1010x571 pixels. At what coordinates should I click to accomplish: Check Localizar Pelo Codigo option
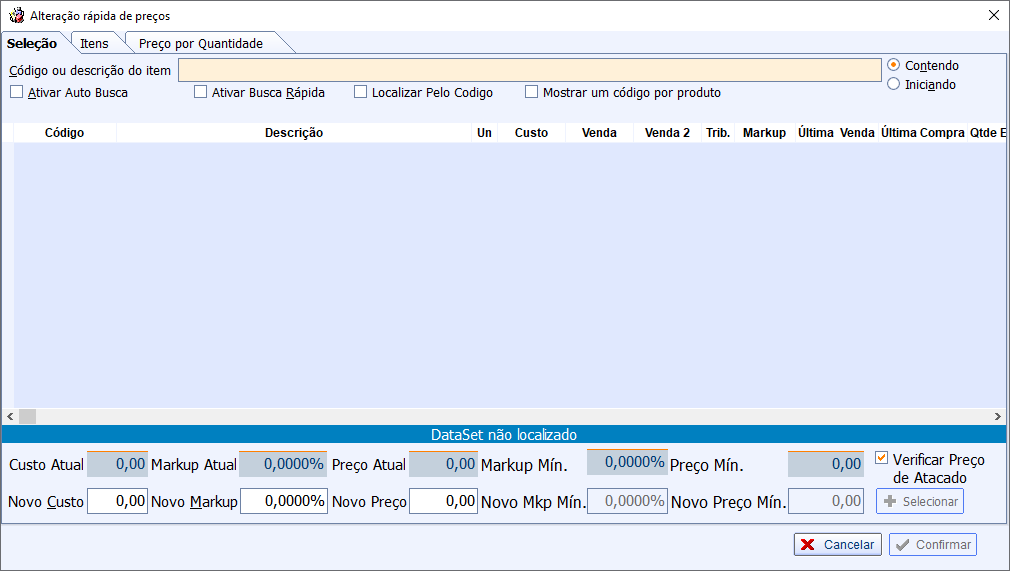tap(361, 92)
